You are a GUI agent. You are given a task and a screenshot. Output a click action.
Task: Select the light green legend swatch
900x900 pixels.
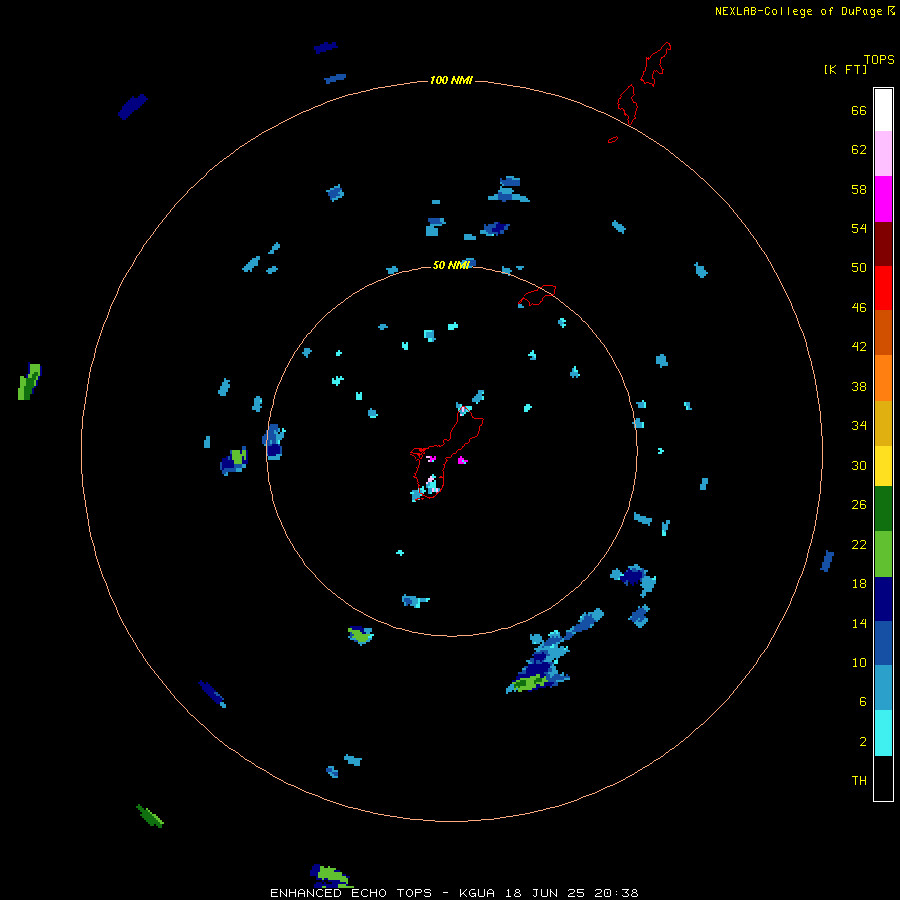pyautogui.click(x=883, y=554)
